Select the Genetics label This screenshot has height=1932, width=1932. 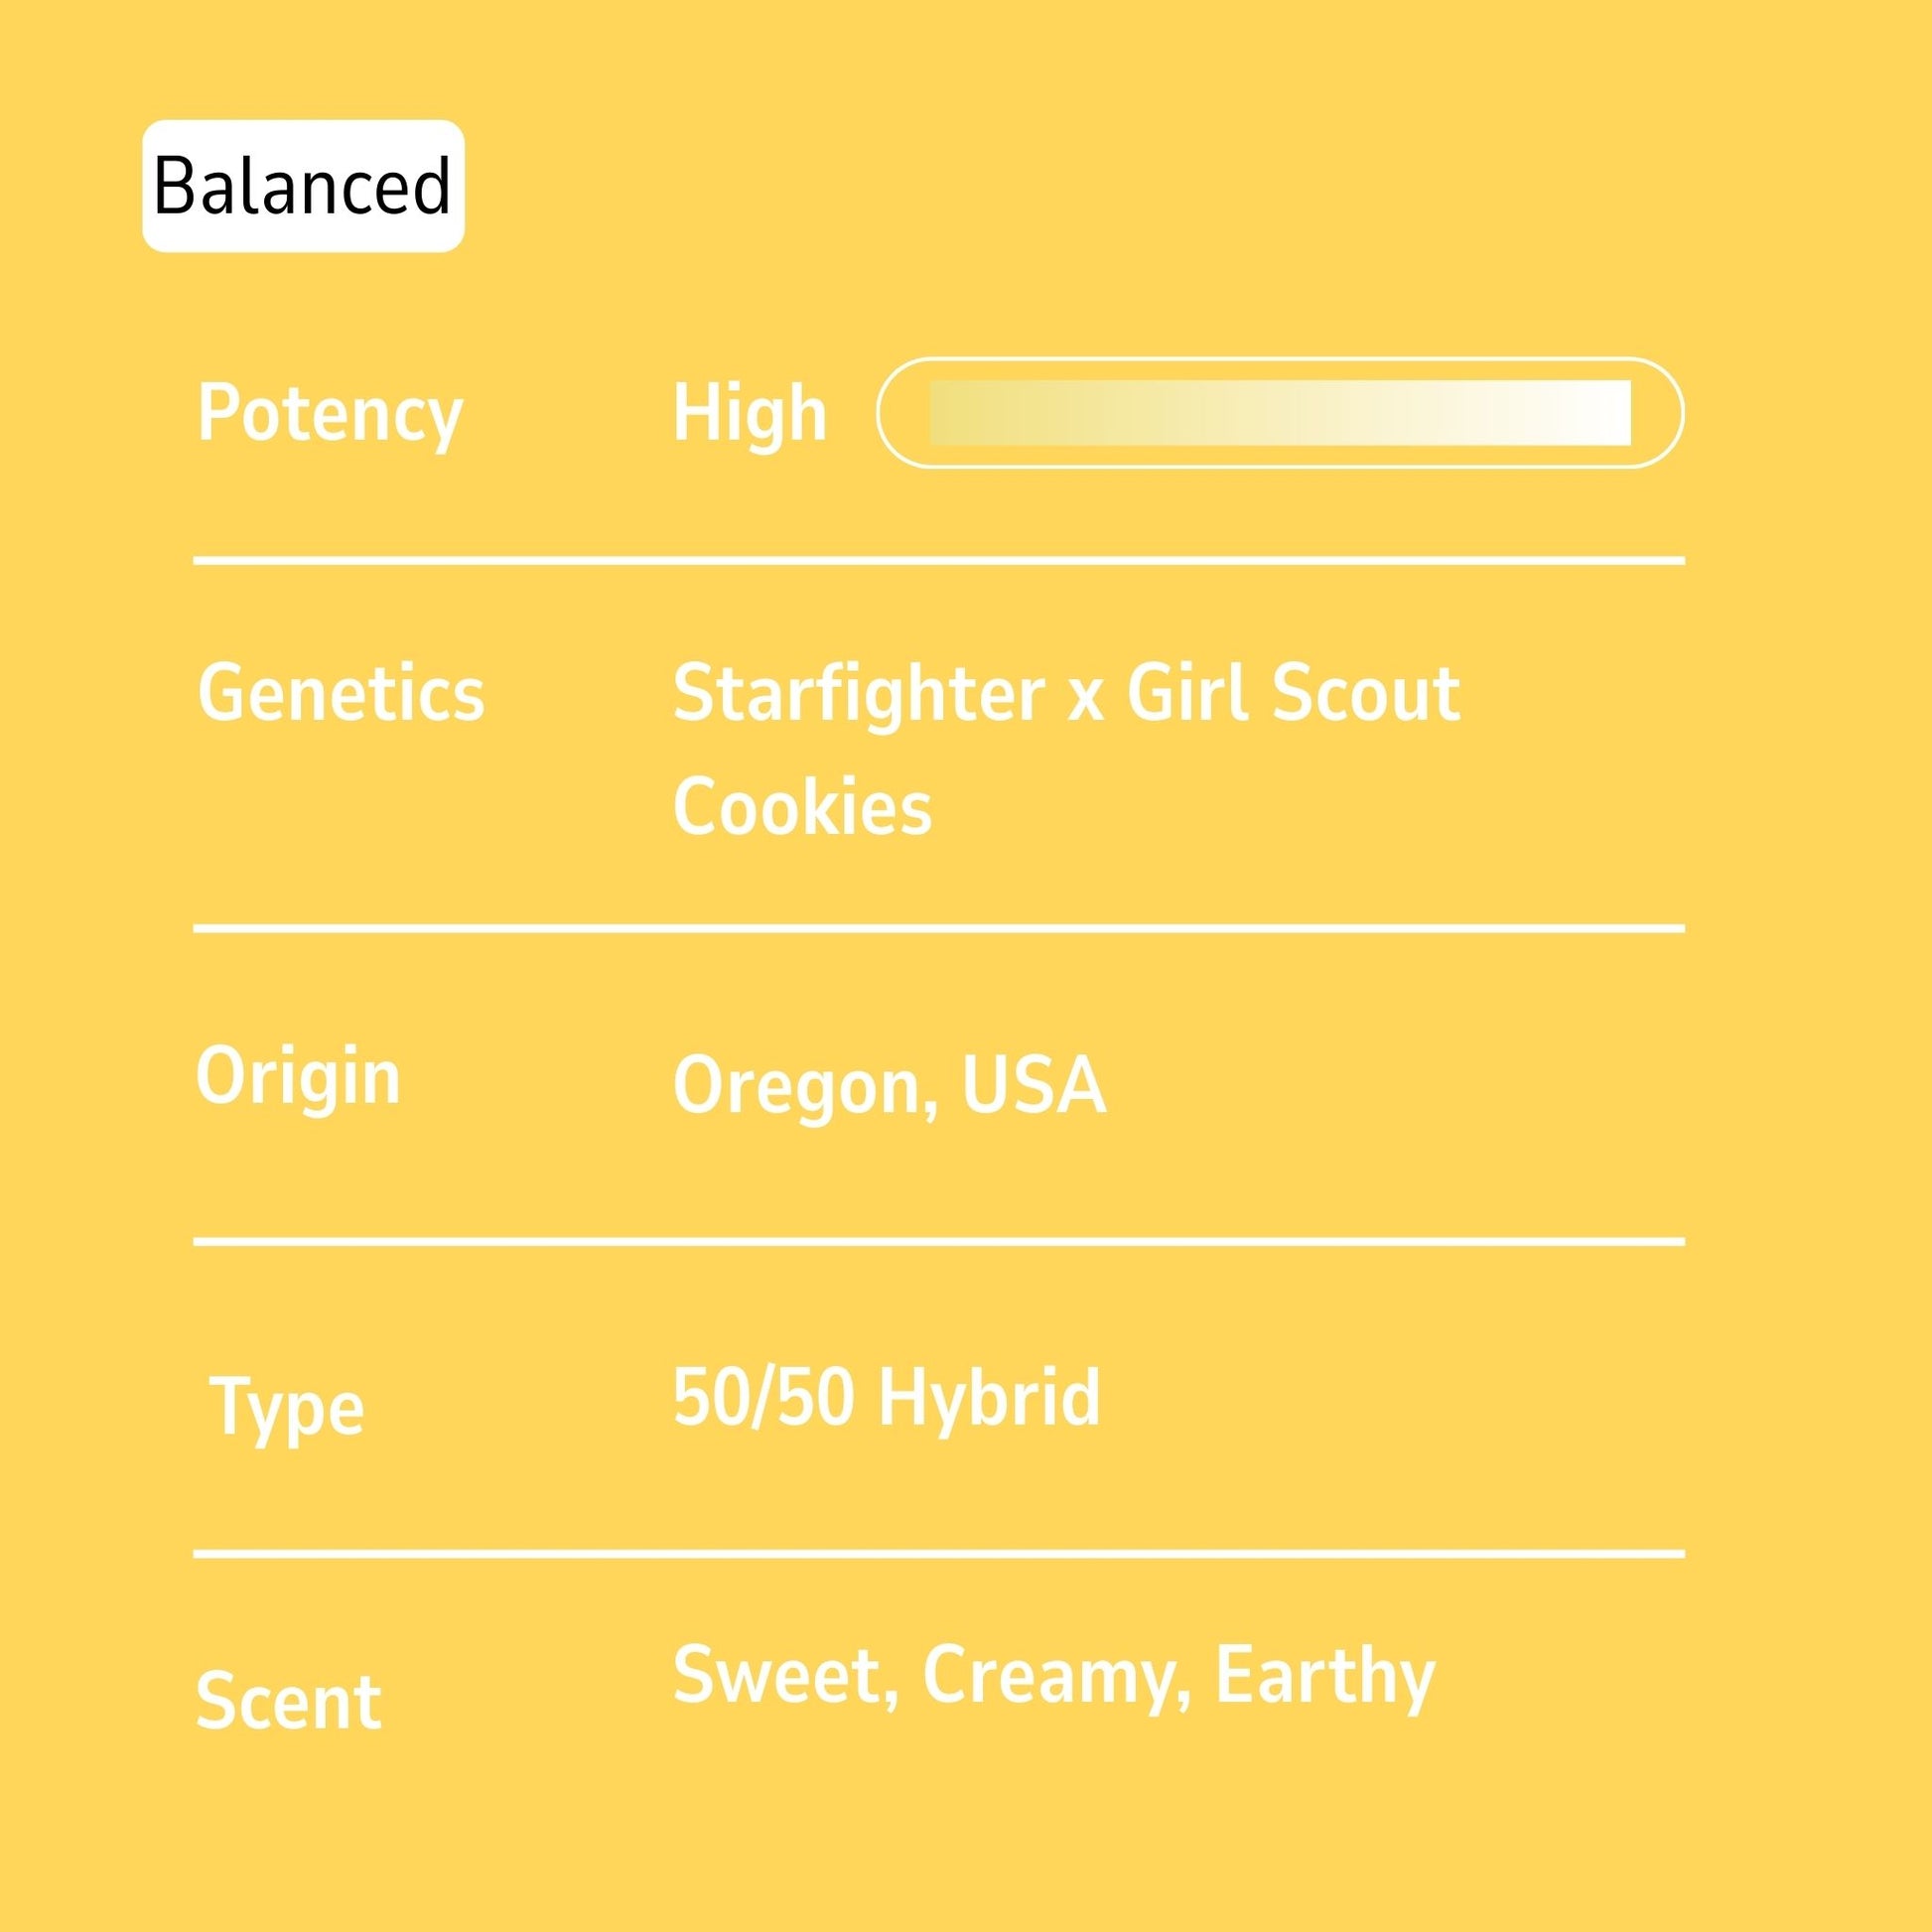coord(341,693)
